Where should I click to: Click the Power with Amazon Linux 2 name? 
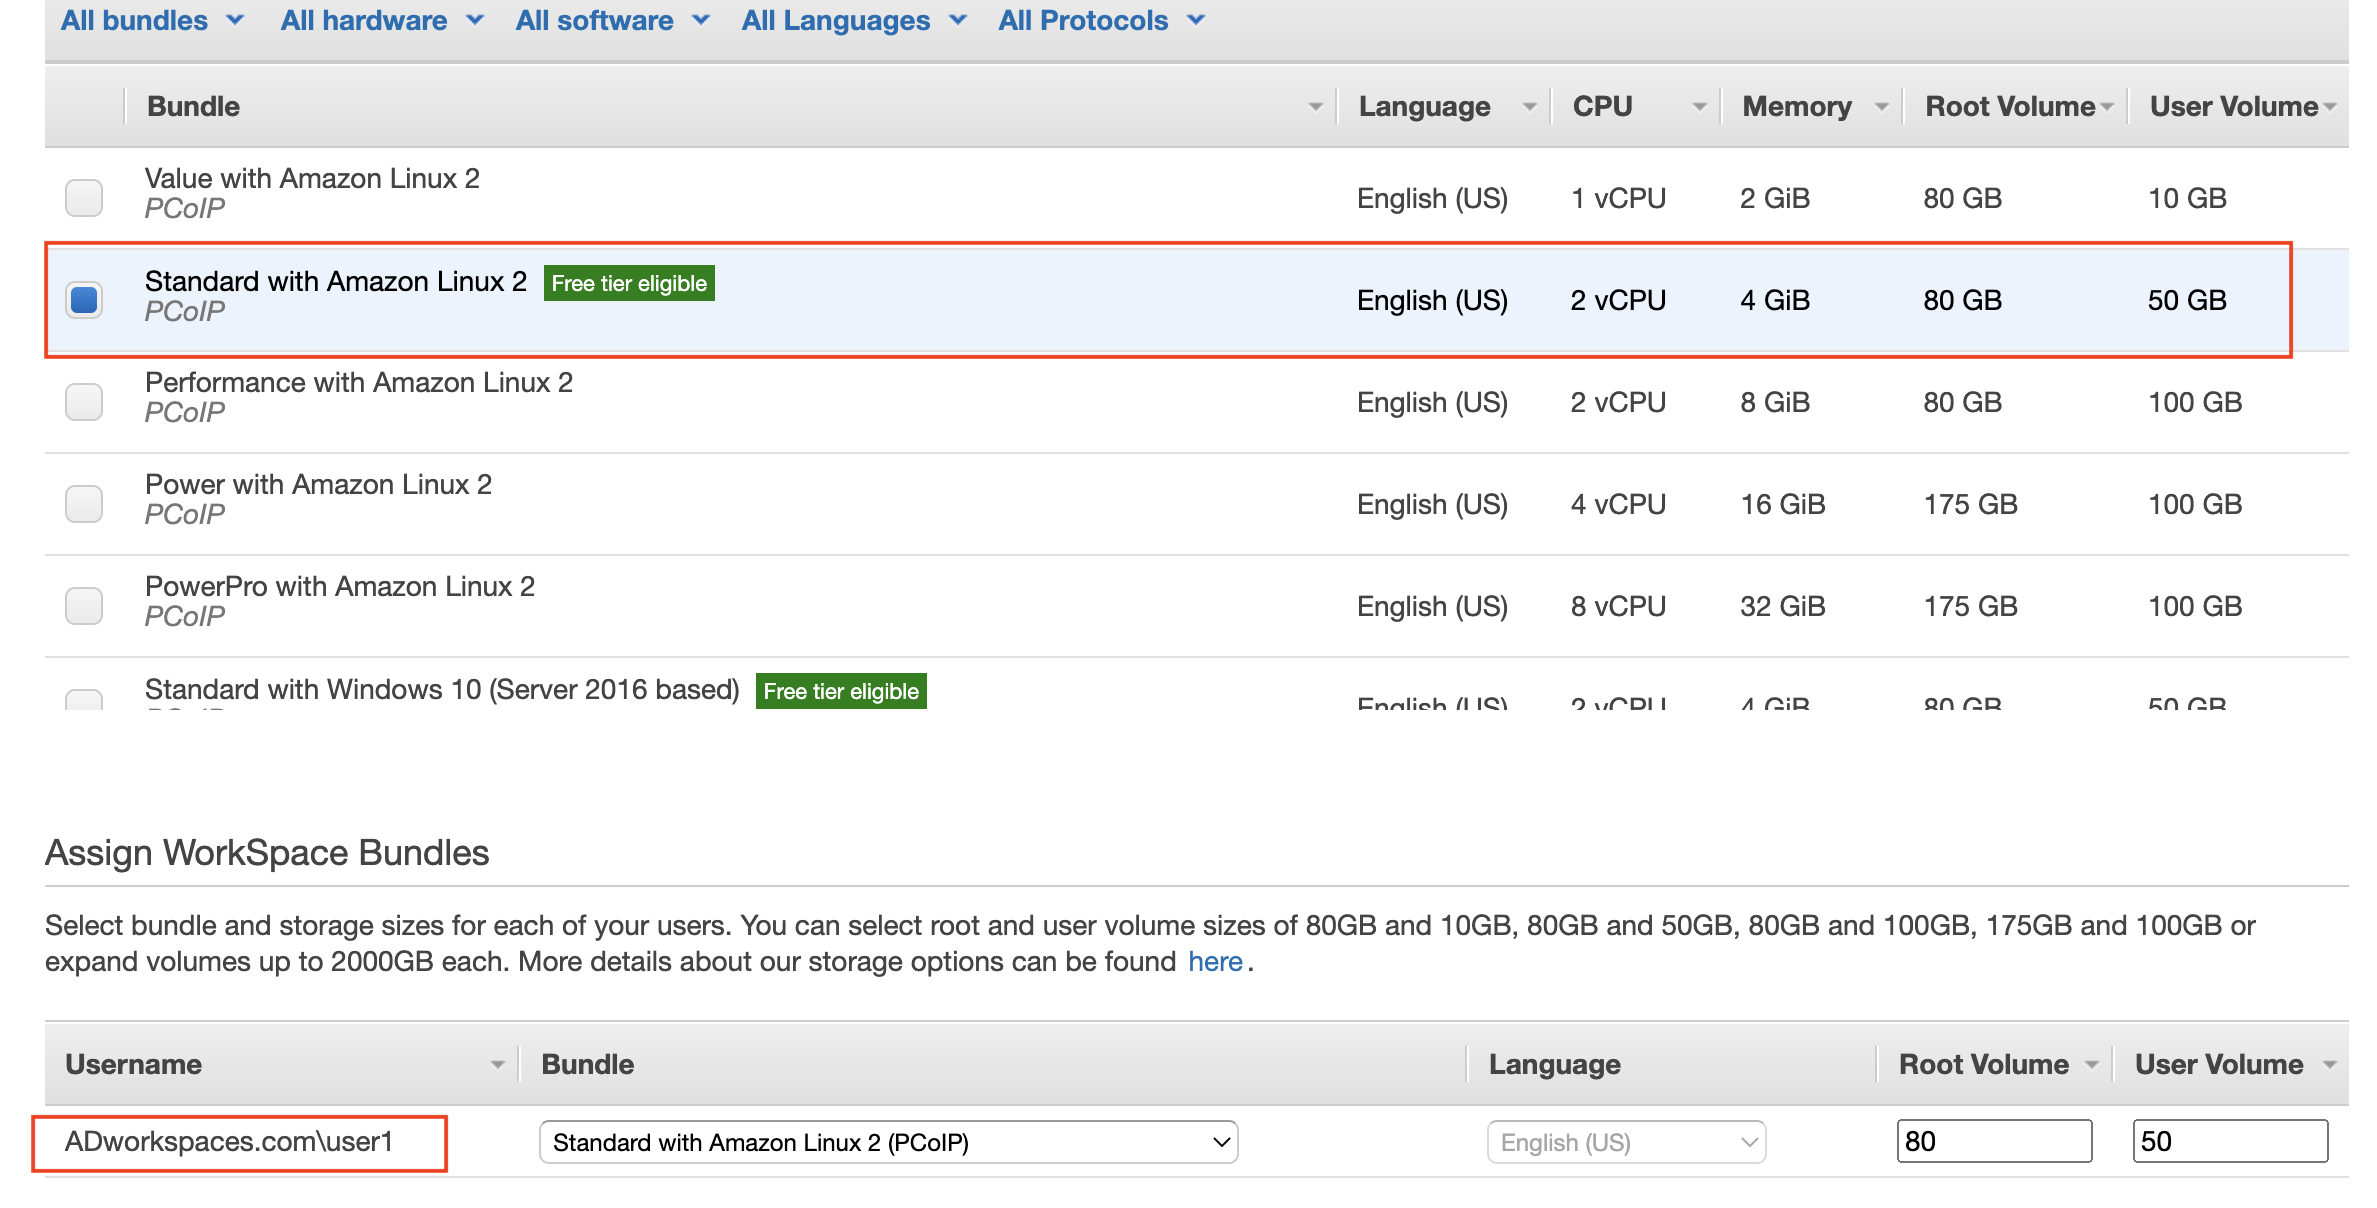point(318,484)
